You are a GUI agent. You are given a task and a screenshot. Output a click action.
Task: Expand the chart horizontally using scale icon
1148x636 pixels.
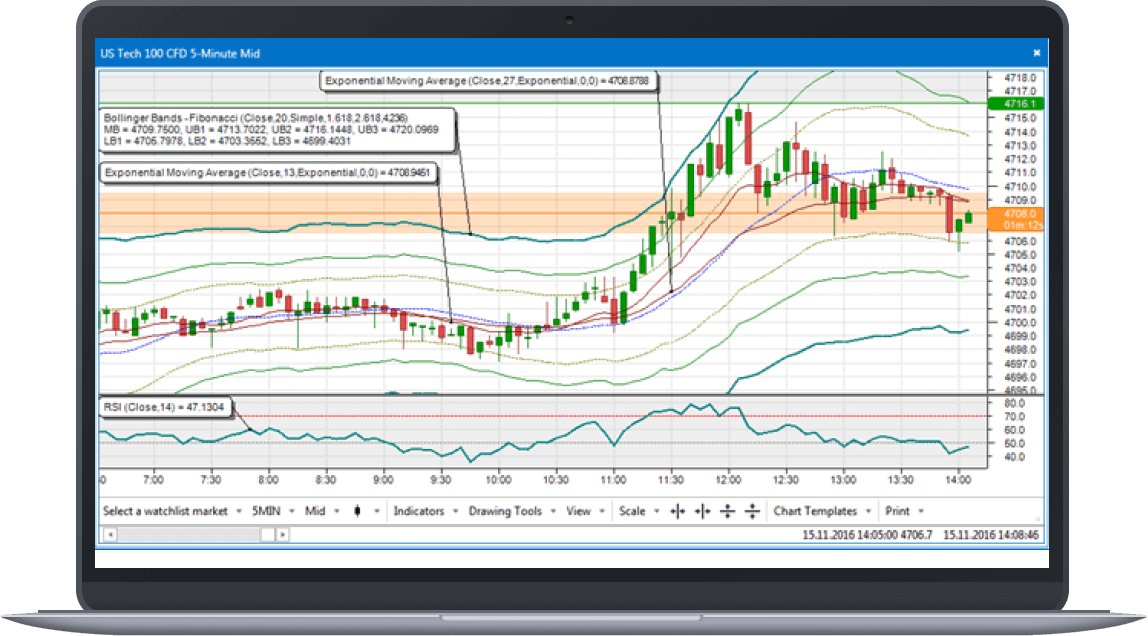coord(678,511)
